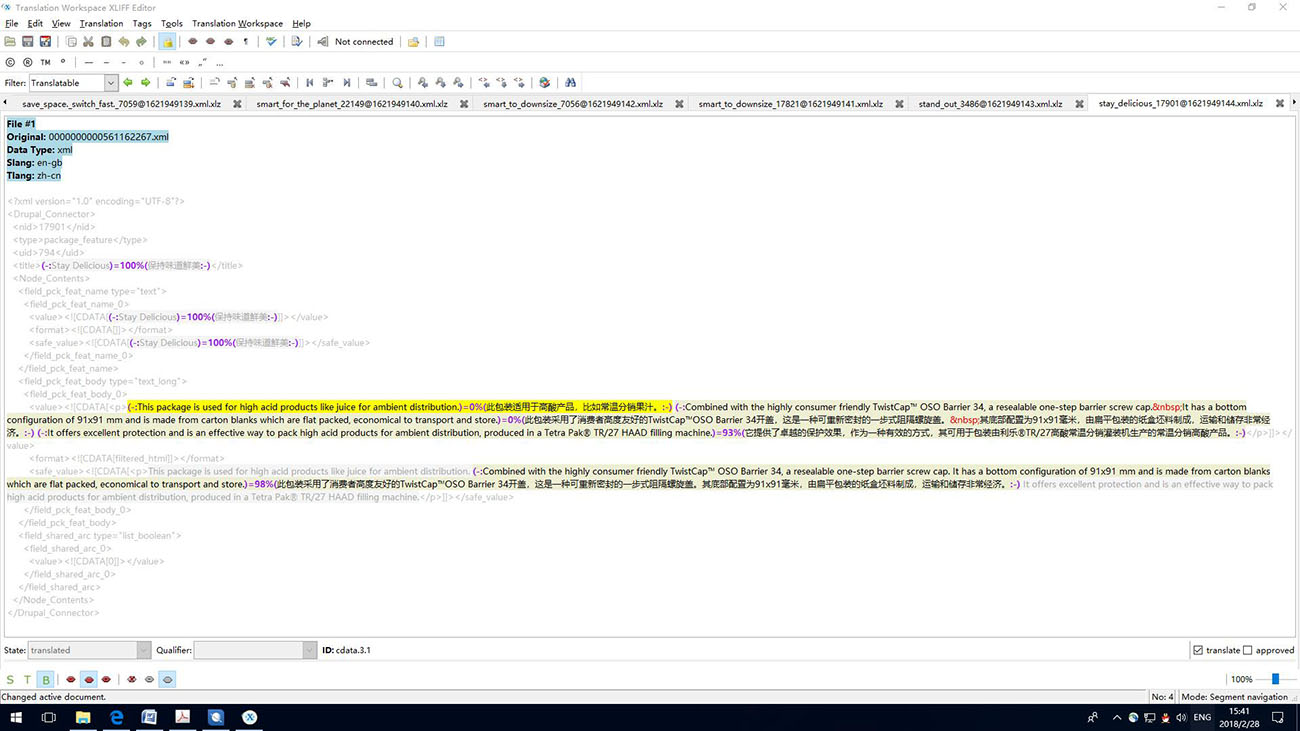Open the notification center icon

pyautogui.click(x=1277, y=717)
